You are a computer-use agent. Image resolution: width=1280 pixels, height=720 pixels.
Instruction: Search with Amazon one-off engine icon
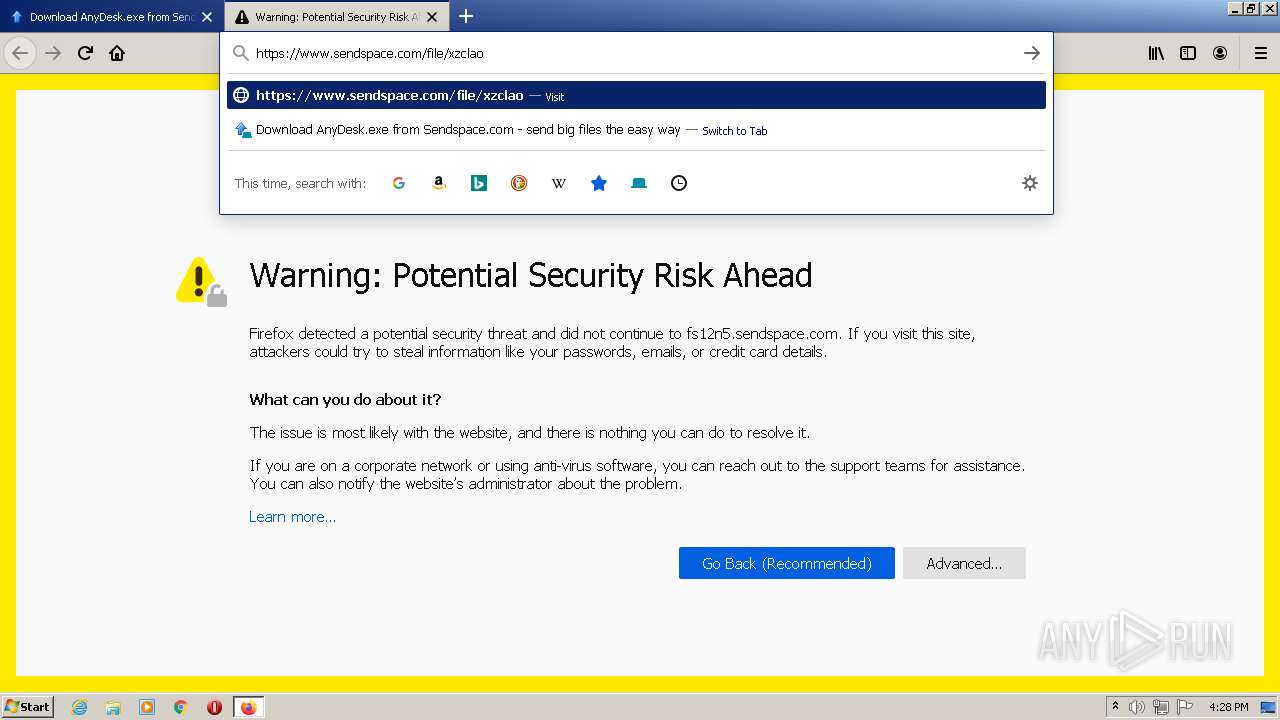(x=439, y=183)
